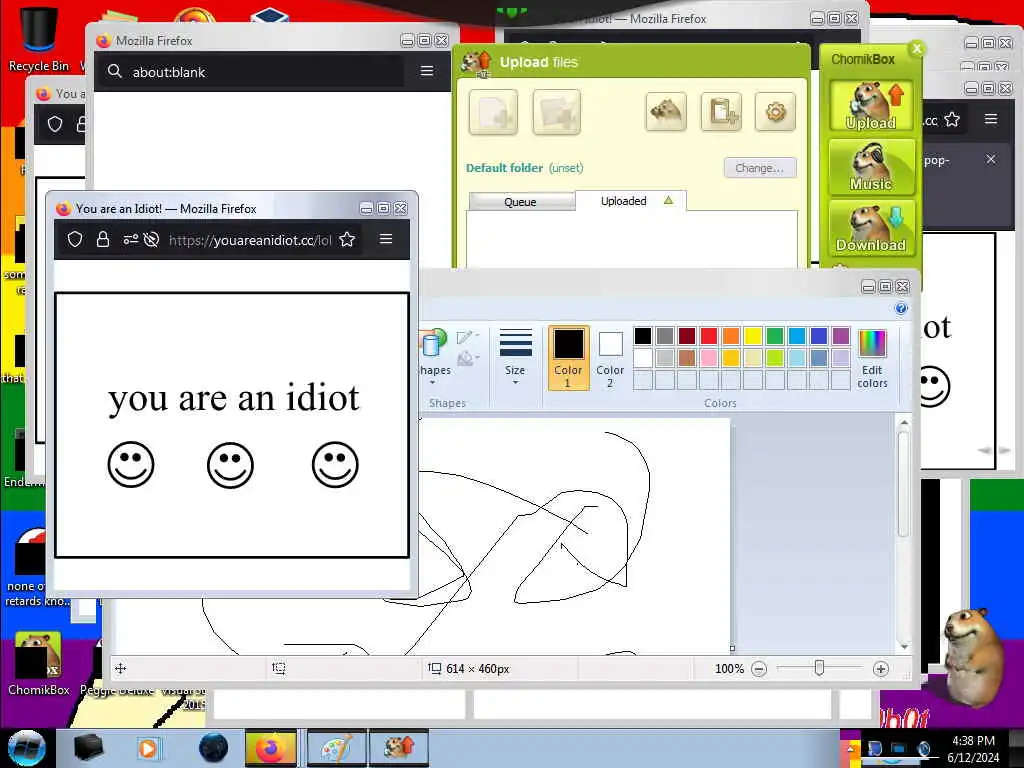Click the search magnifier icon in about:blank window
1024x768 pixels.
pyautogui.click(x=115, y=71)
